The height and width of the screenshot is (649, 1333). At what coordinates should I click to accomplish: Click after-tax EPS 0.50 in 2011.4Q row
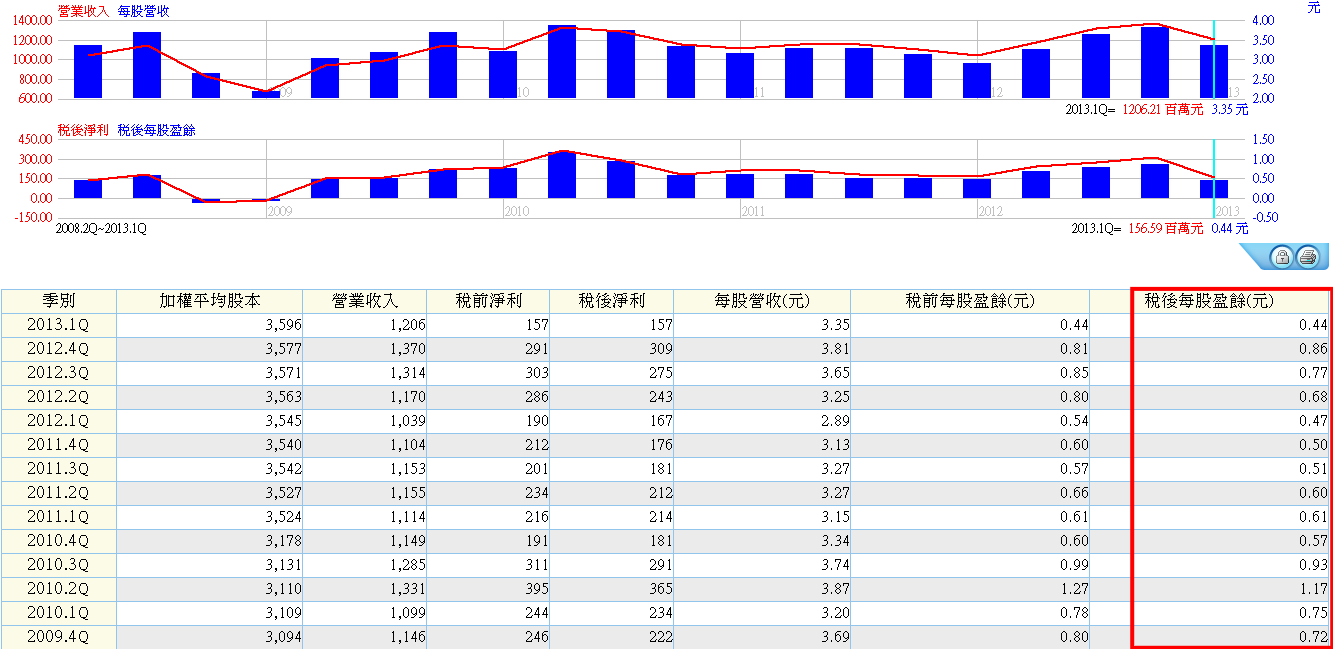pos(1312,445)
